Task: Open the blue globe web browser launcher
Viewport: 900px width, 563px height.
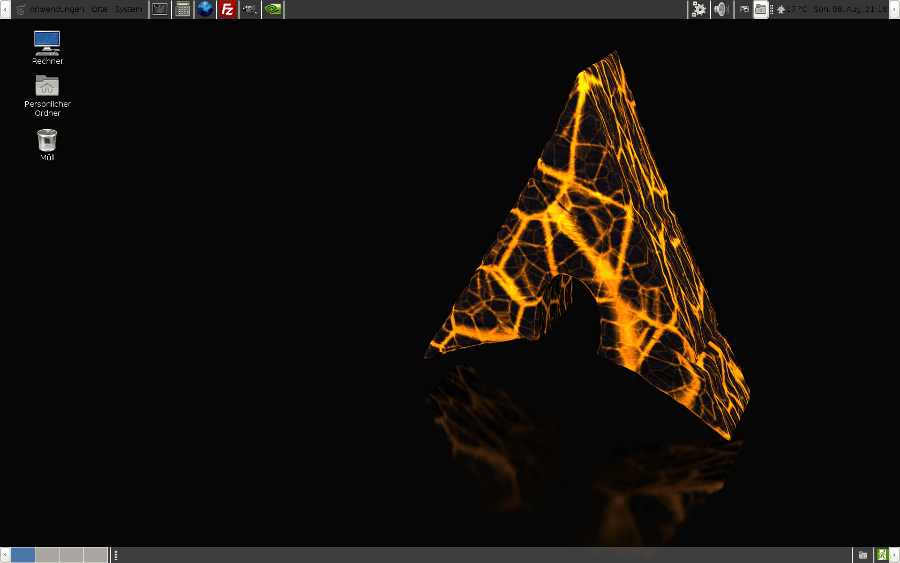Action: coord(205,9)
